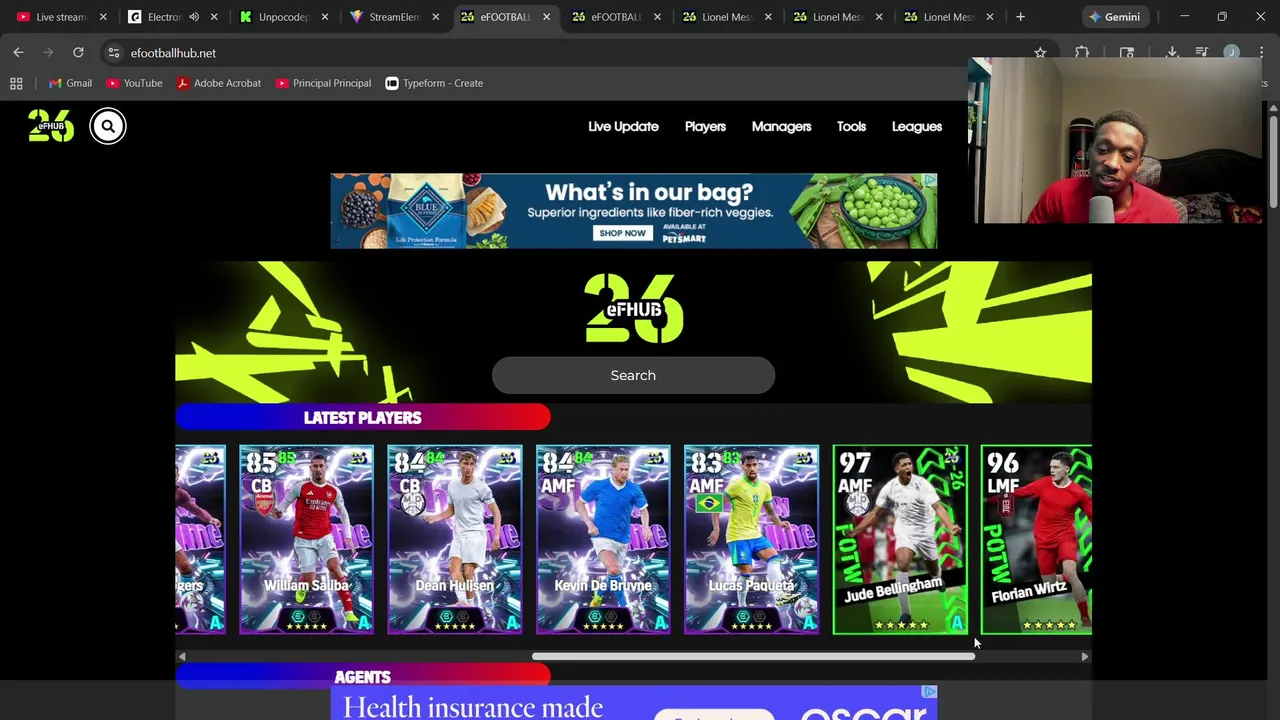Screen dimensions: 1280x720
Task: Open Gemini button in title bar
Action: click(x=1115, y=17)
